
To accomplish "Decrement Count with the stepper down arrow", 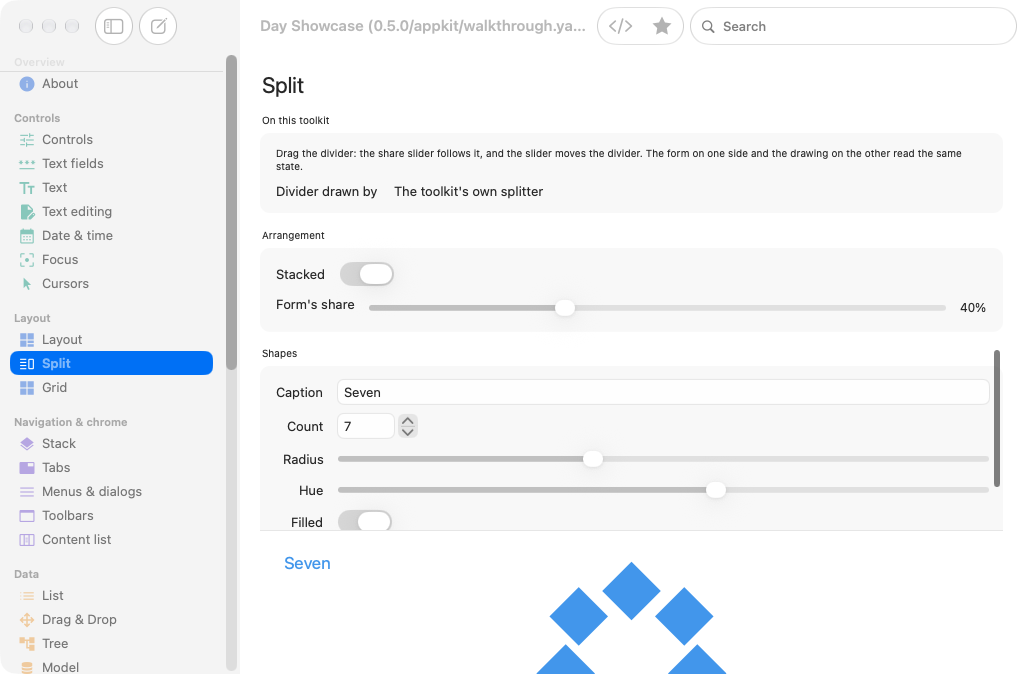I will click(408, 432).
